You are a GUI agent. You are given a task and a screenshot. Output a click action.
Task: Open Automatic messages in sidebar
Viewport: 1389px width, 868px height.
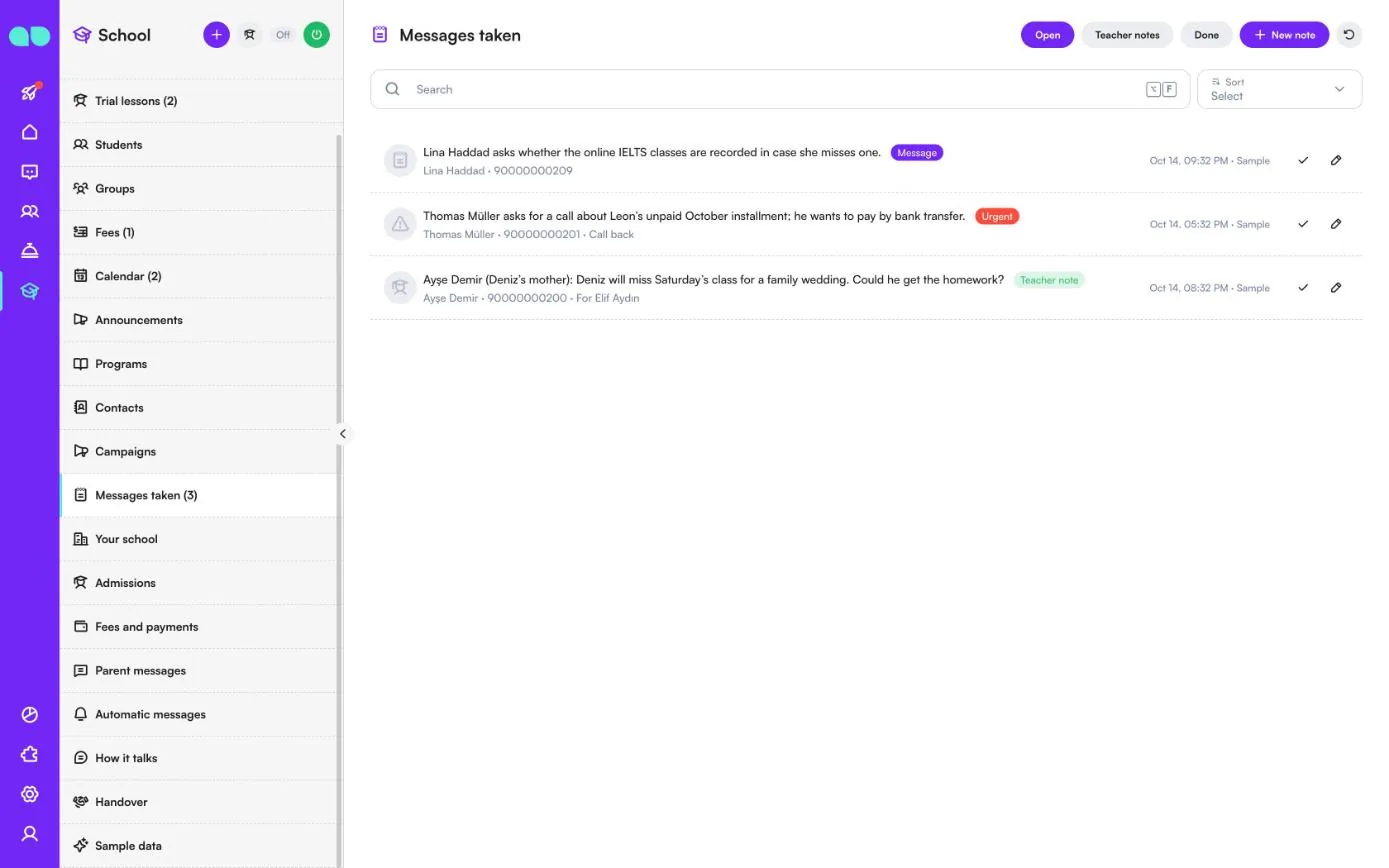[201, 714]
